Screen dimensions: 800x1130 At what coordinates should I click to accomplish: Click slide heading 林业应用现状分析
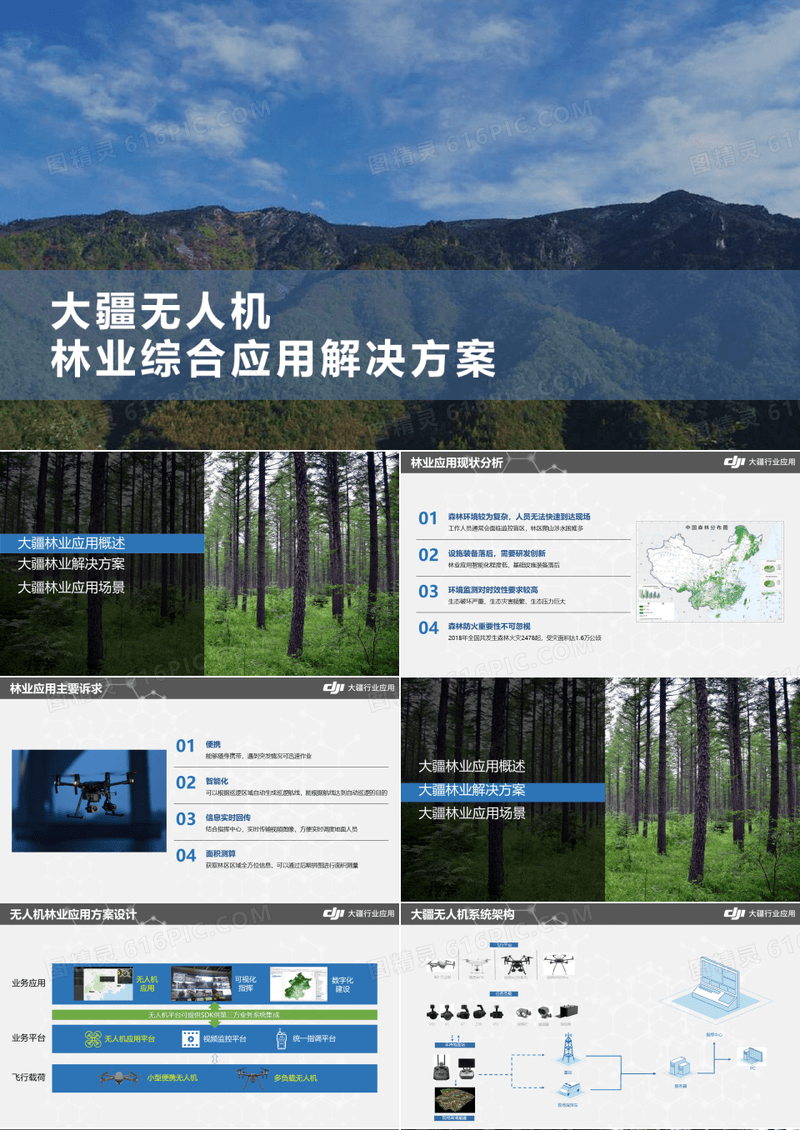point(457,463)
